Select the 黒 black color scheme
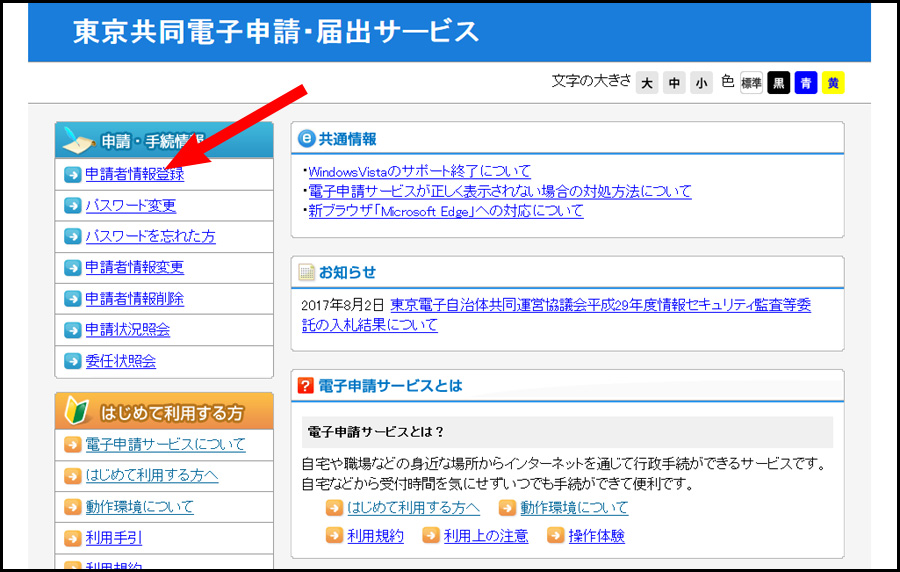The height and width of the screenshot is (572, 900). (x=779, y=83)
